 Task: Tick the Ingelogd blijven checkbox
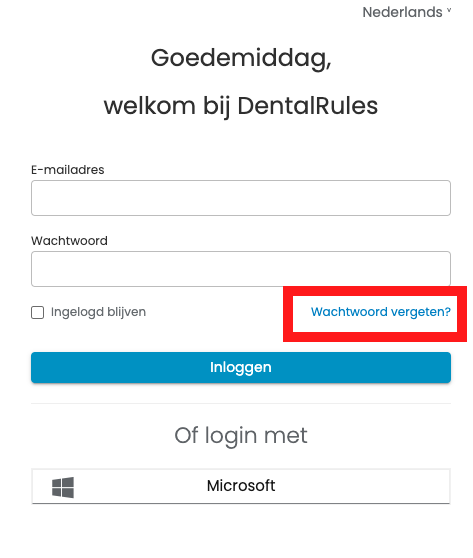37,312
